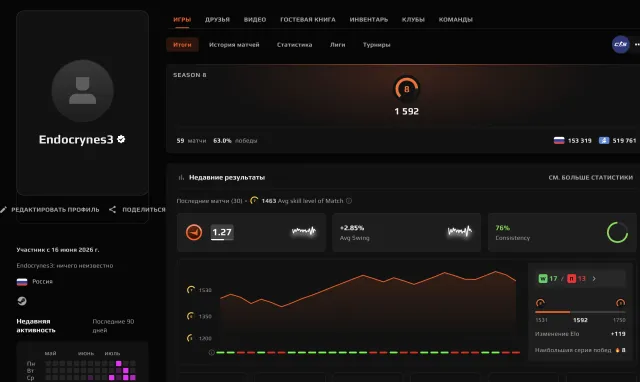Viewport: 640px width, 382px height.
Task: Click the Последние 90 дней label
Action: coord(113,326)
